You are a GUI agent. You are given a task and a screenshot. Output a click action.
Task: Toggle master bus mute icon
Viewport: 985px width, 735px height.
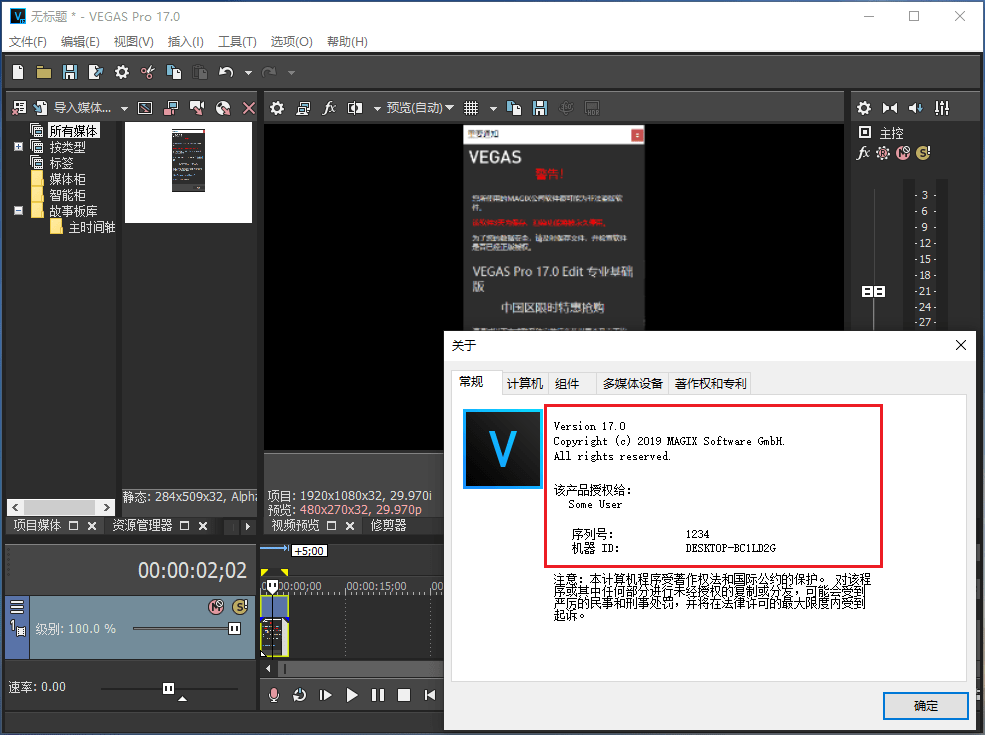pos(903,153)
